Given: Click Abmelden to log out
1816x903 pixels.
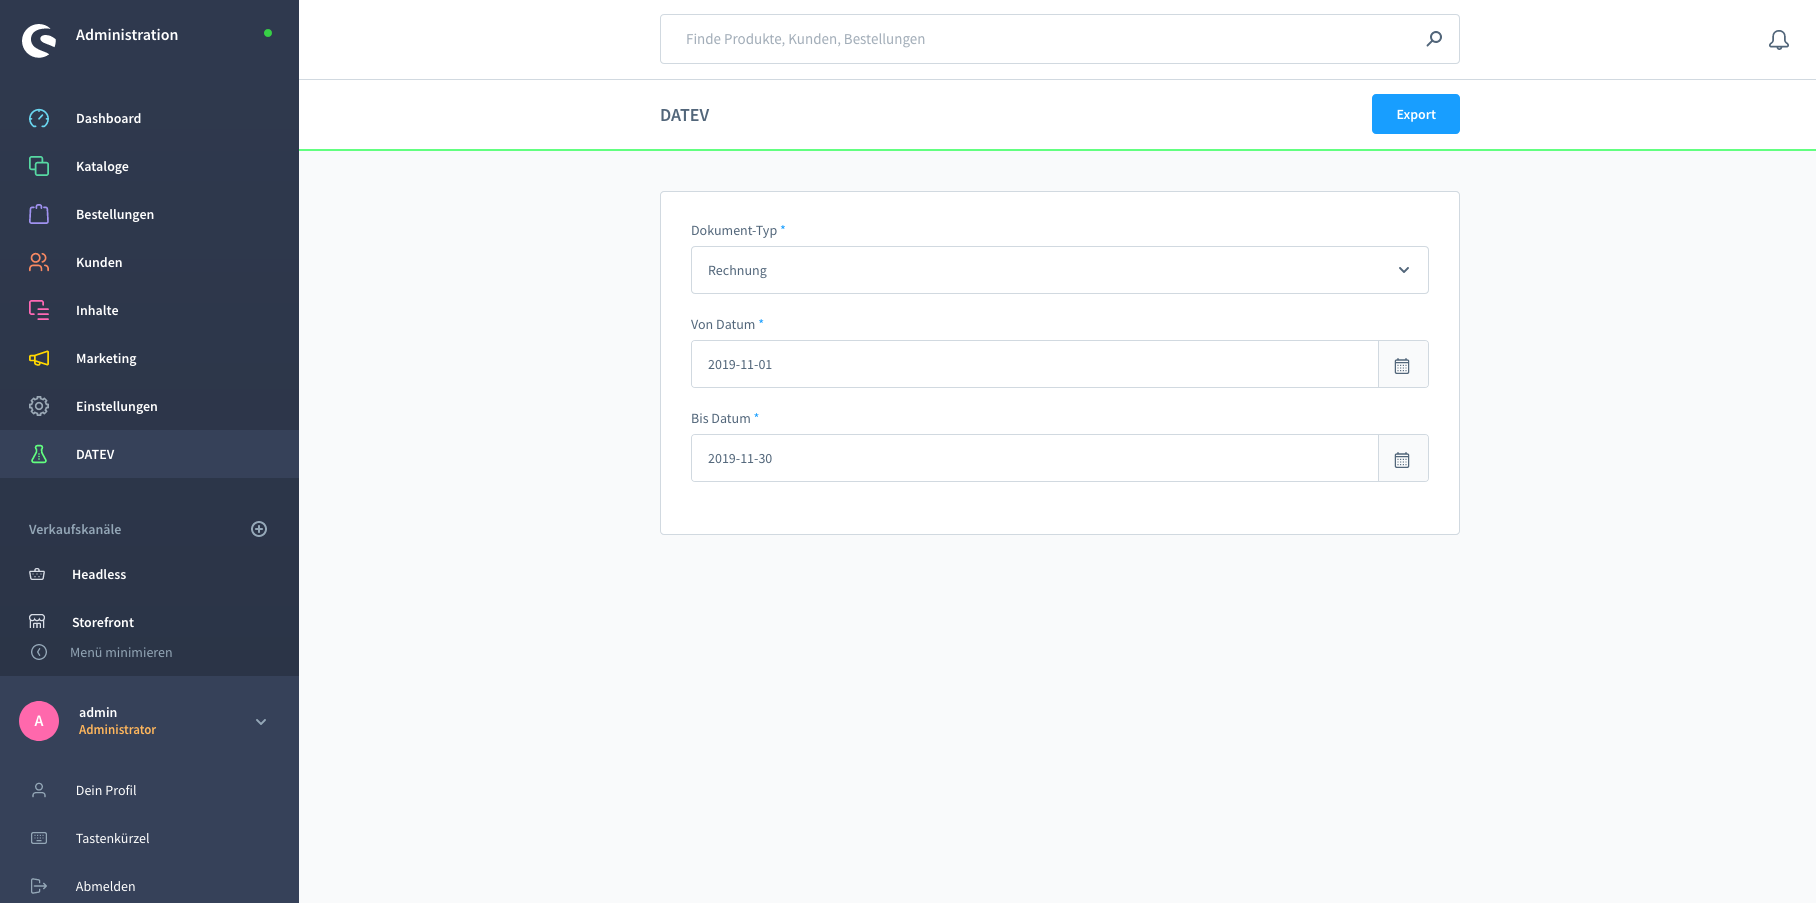Looking at the screenshot, I should point(105,886).
